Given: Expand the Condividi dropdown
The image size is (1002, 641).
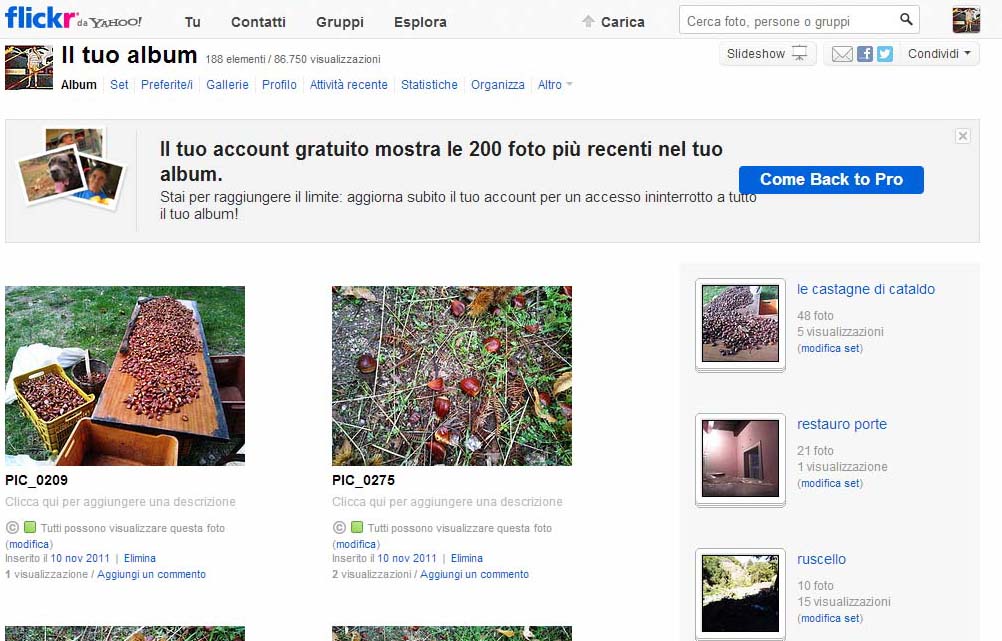Looking at the screenshot, I should pos(939,54).
